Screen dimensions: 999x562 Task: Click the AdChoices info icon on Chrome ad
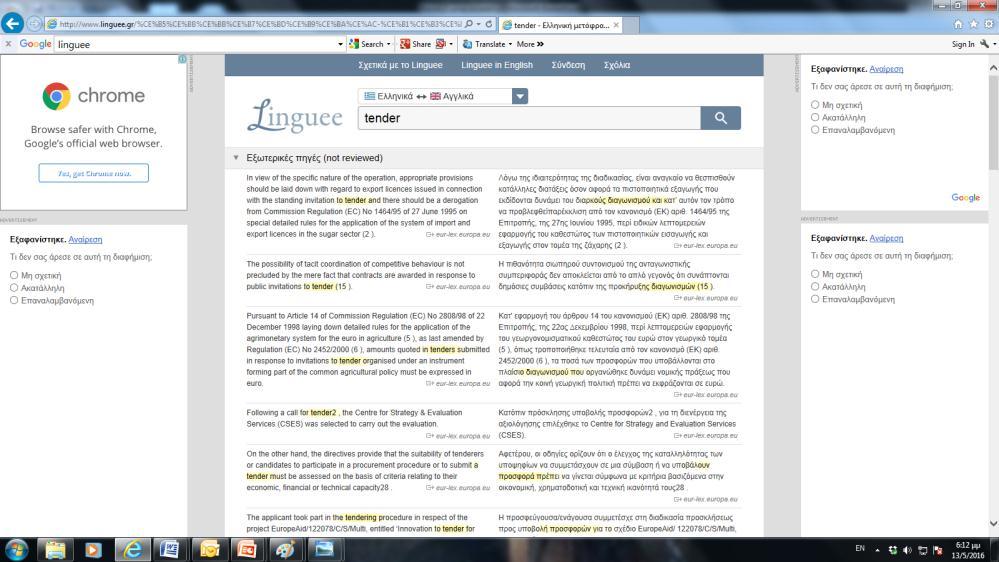[182, 59]
